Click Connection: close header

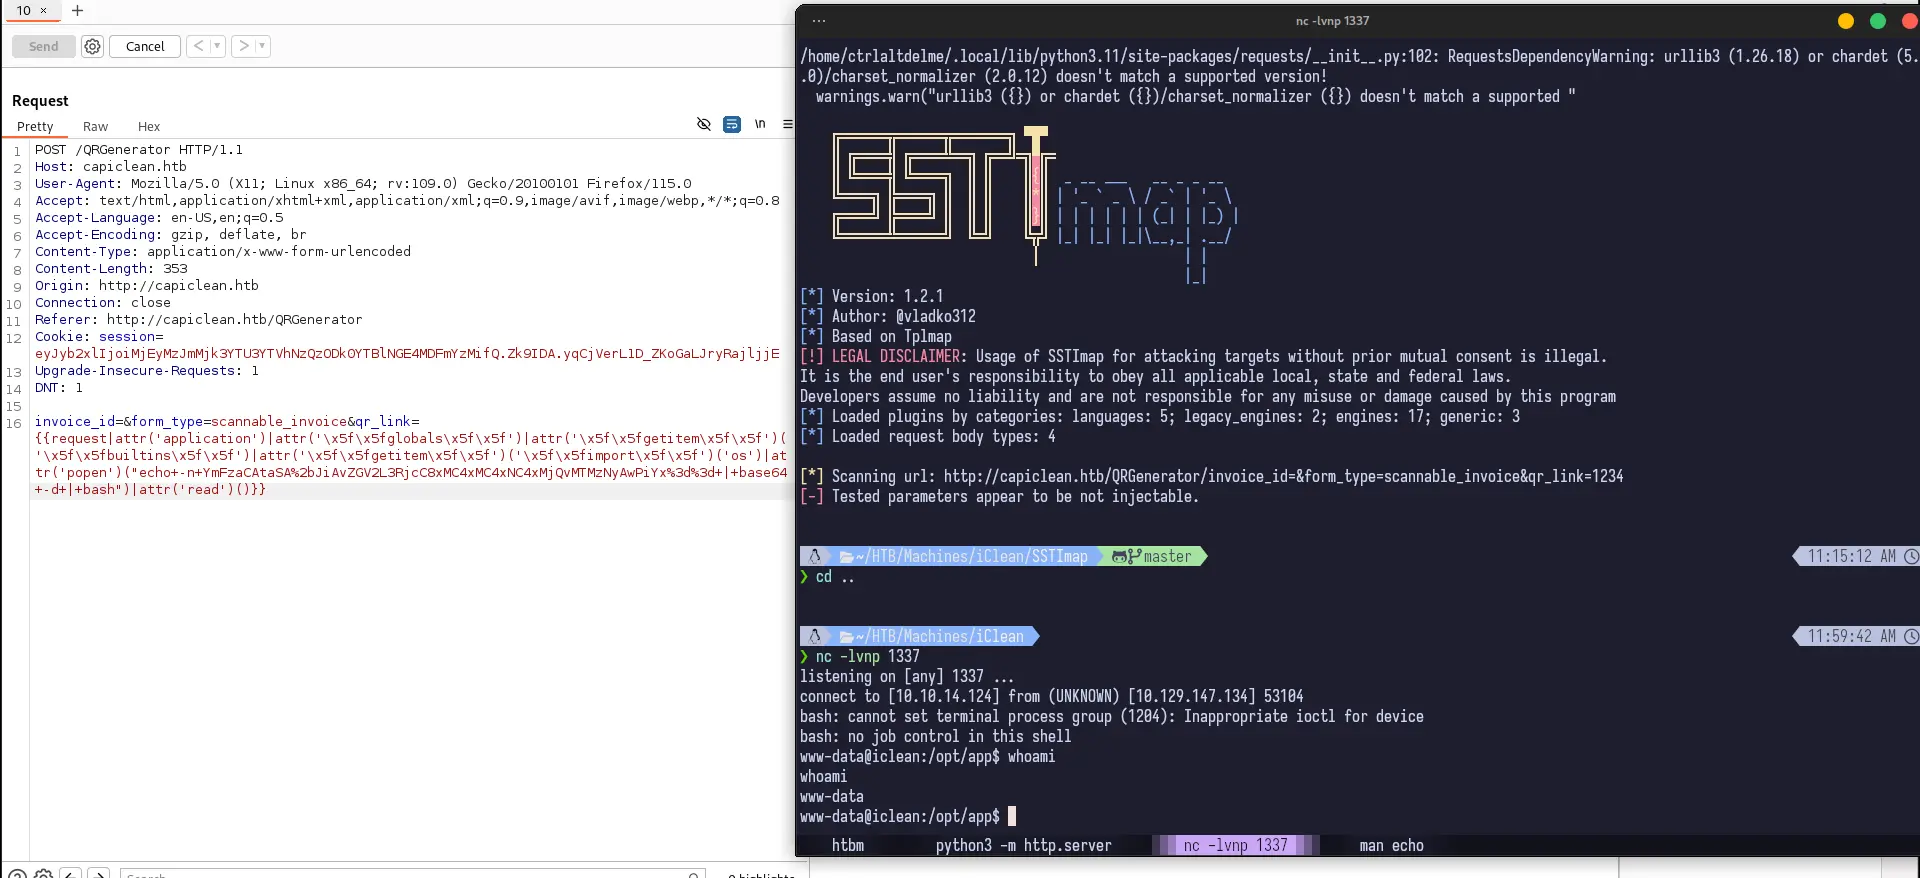(x=103, y=303)
